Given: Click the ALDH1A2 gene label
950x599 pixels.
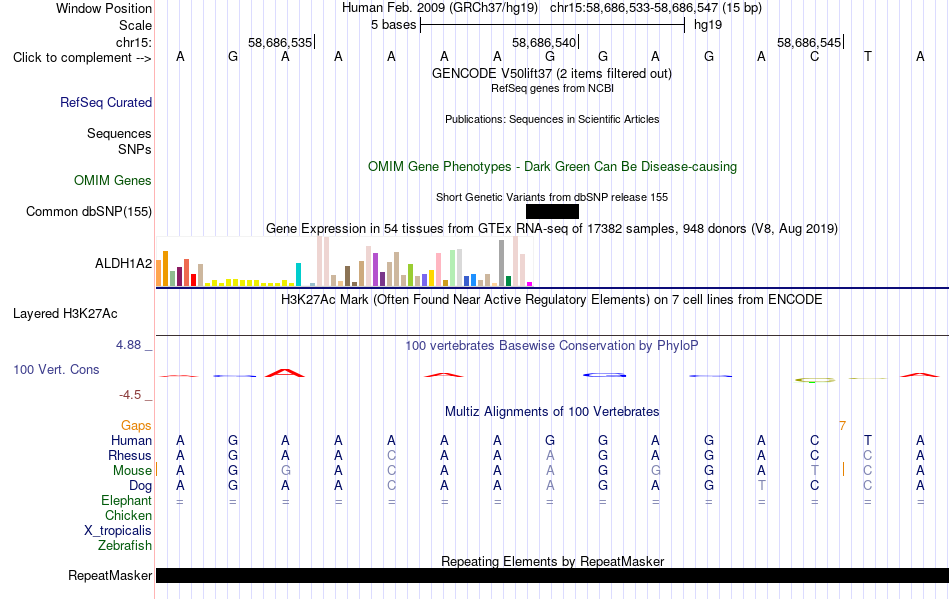Looking at the screenshot, I should (x=124, y=263).
